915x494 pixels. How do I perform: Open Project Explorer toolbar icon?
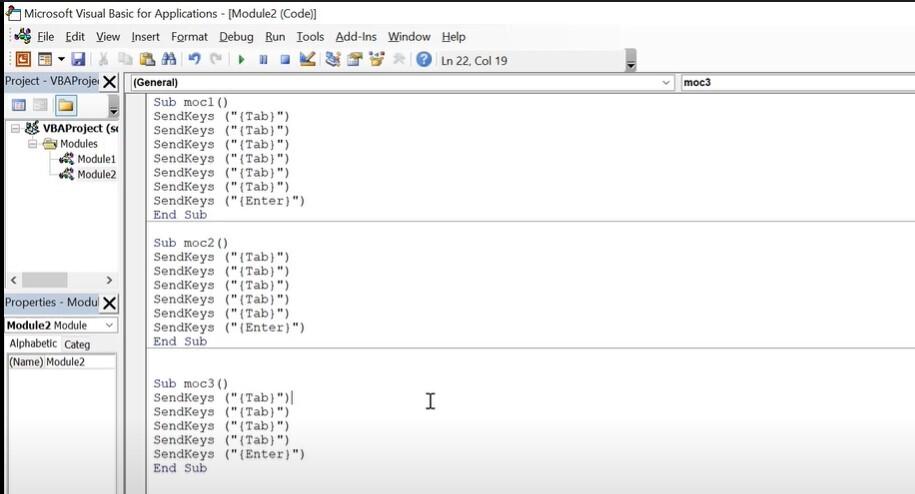click(x=333, y=59)
